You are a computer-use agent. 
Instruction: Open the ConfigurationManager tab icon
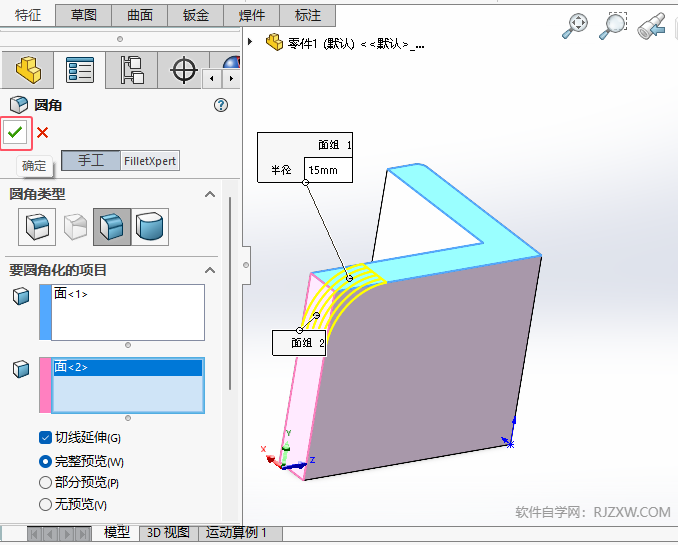132,70
